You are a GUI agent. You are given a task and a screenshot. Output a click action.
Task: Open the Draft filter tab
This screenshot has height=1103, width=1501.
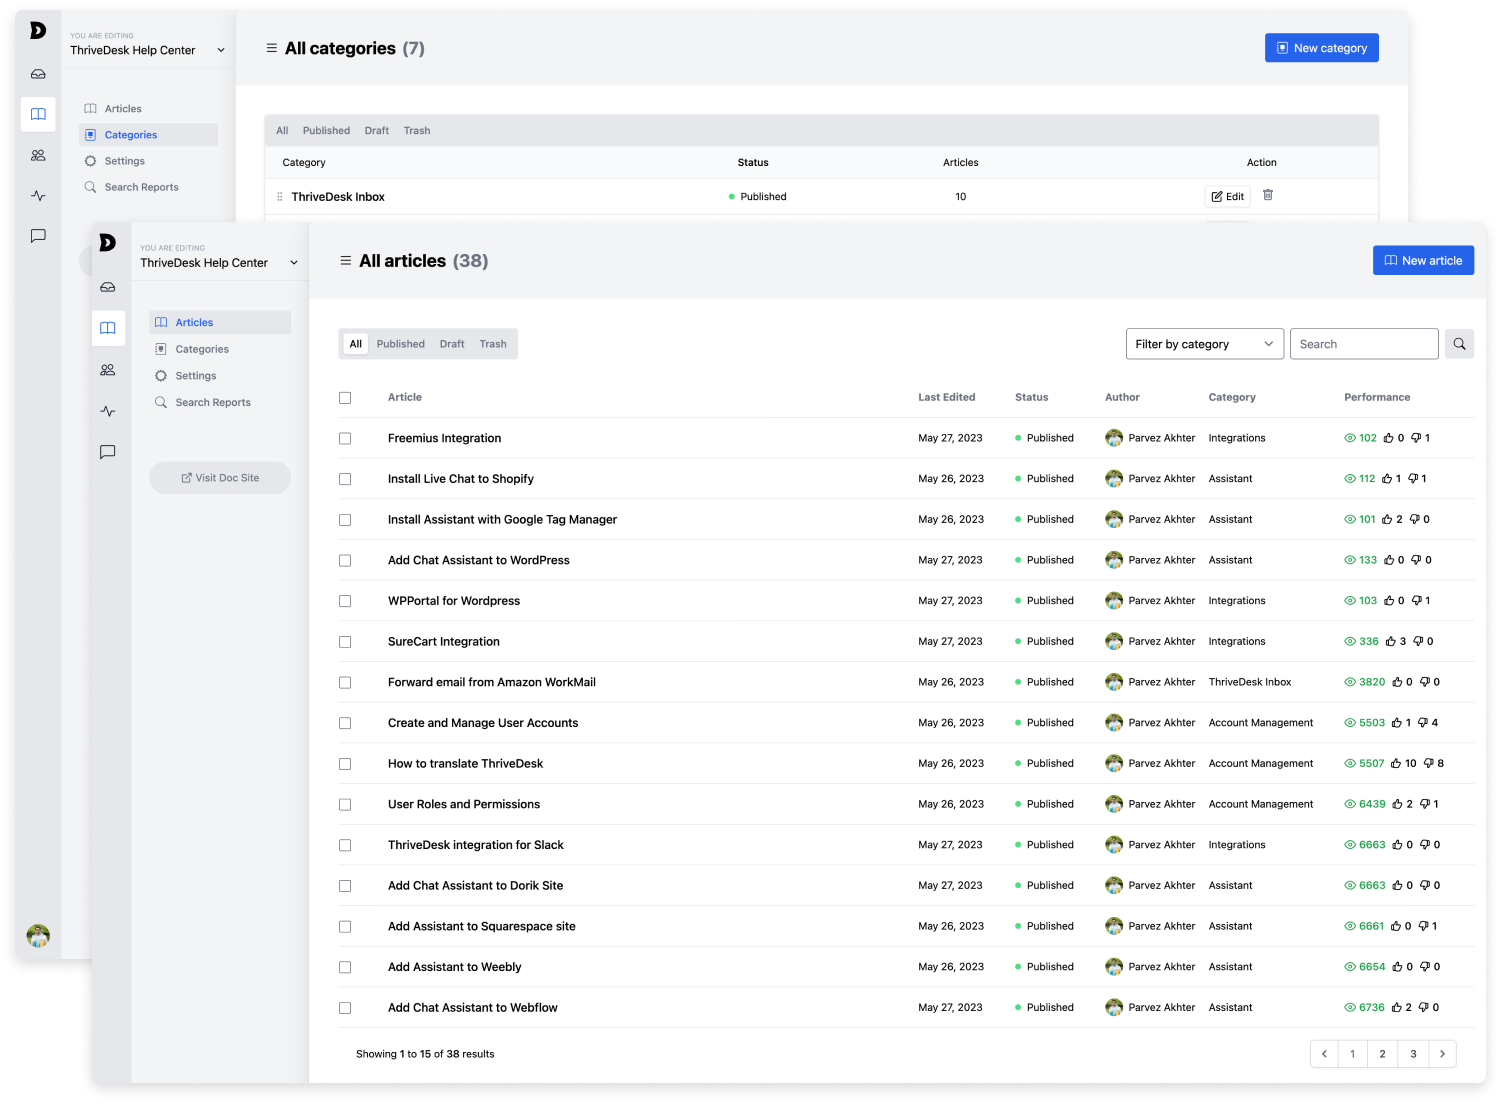[x=451, y=343]
